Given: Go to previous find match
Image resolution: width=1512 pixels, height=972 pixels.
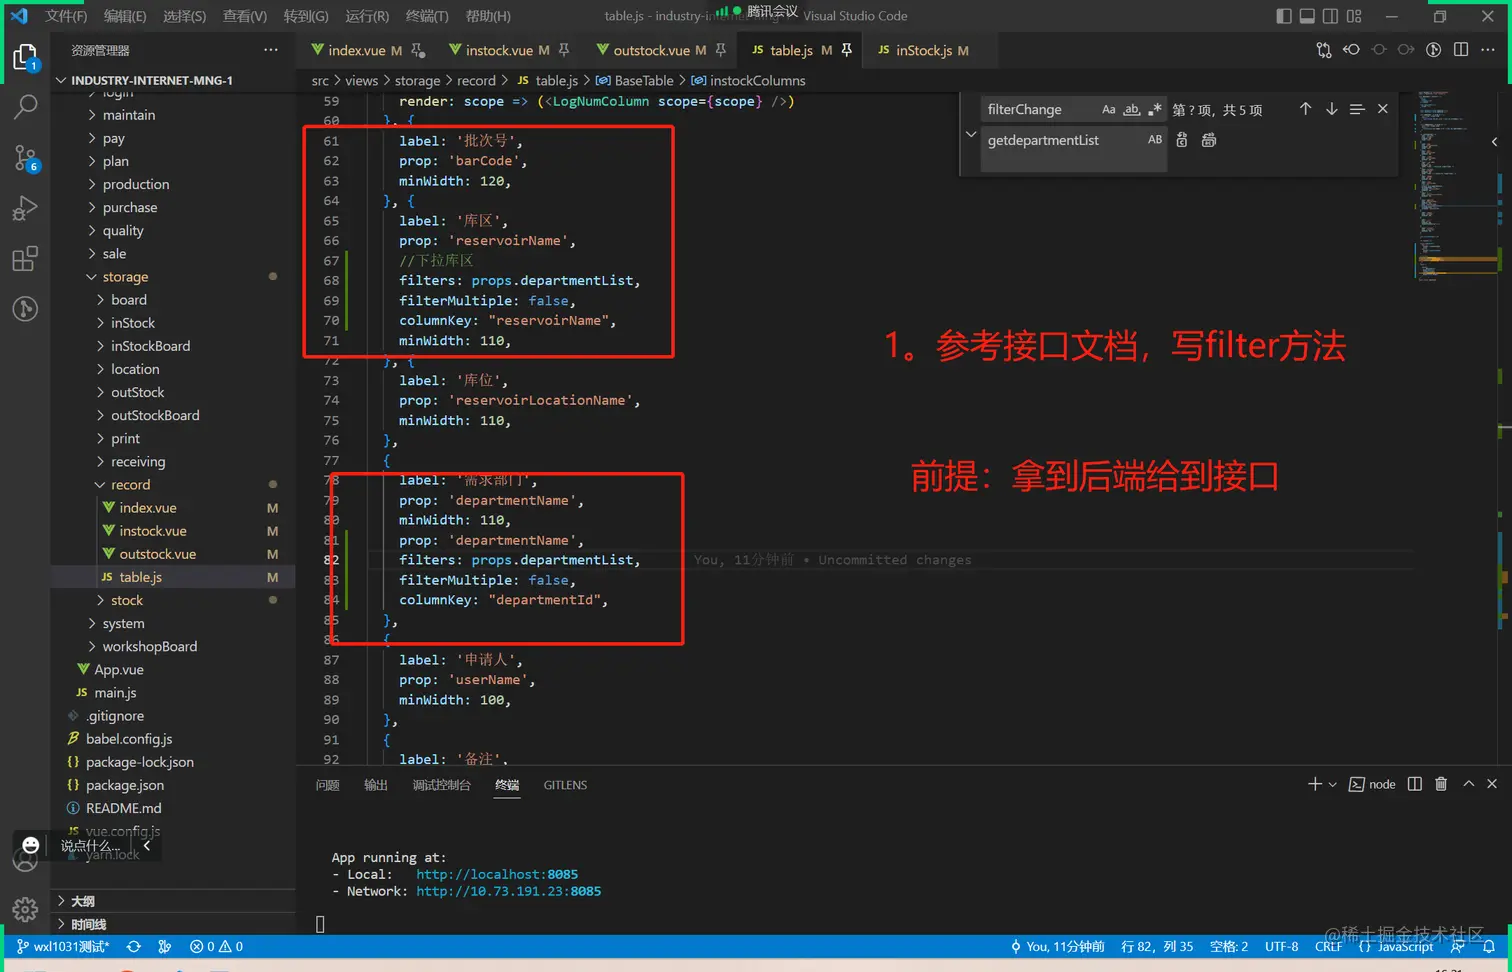Looking at the screenshot, I should [1305, 109].
